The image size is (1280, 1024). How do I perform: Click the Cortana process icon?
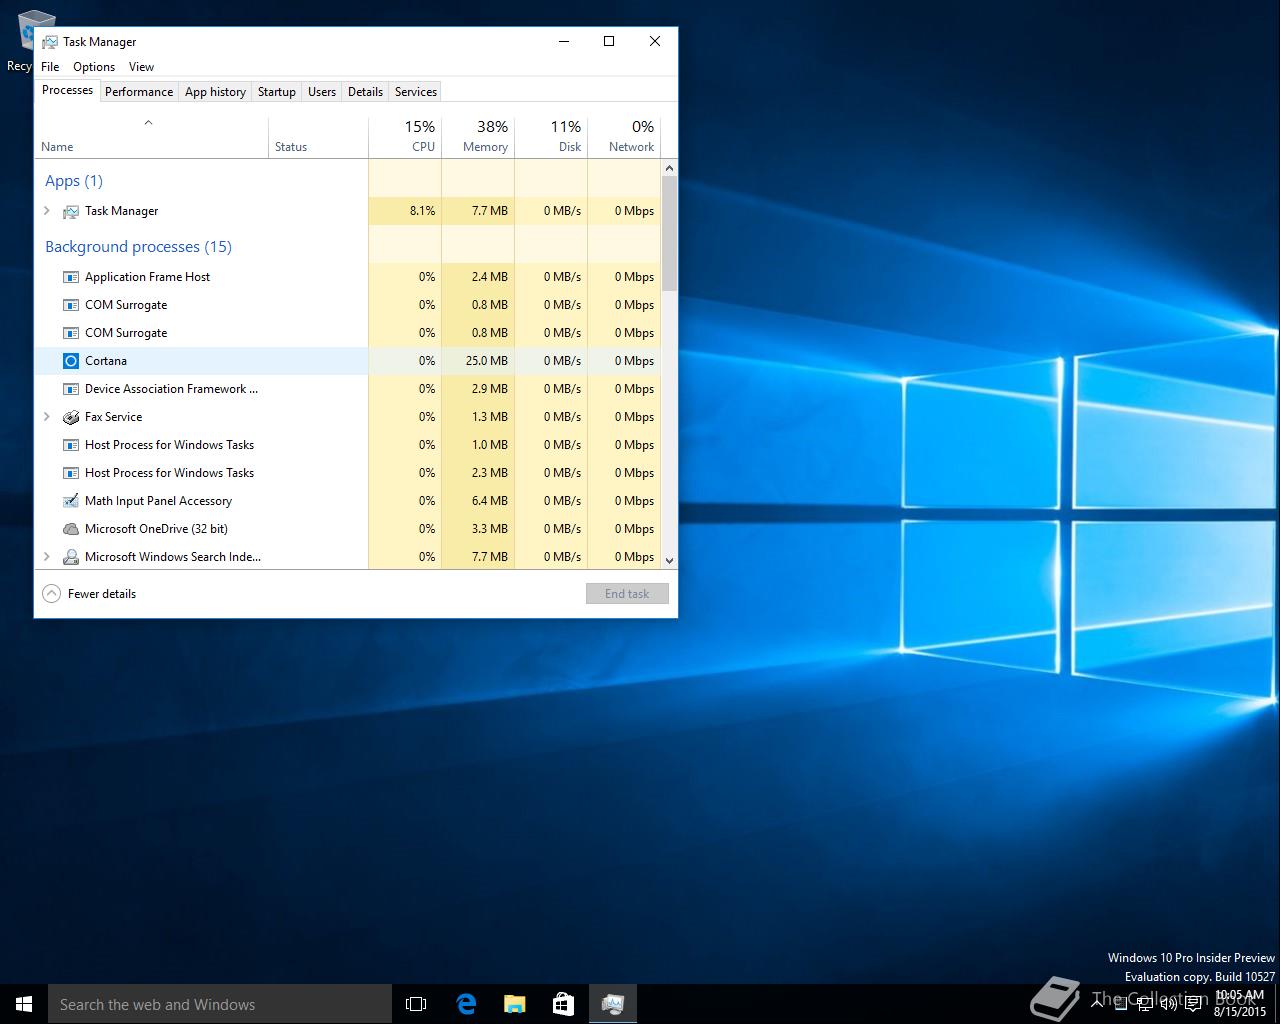71,361
